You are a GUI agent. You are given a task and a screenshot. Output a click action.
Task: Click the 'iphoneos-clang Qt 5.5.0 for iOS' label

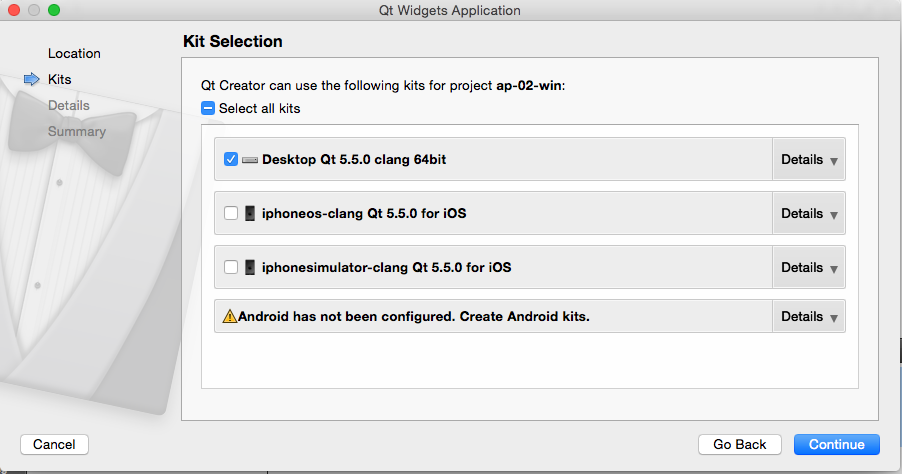[x=364, y=213]
